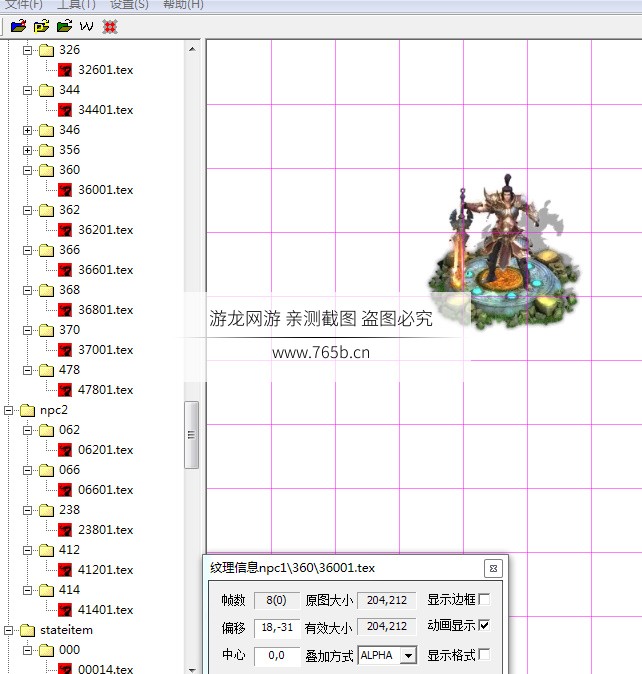Screen dimensions: 642x674
Task: Select the 37001.tex file icon
Action: click(x=65, y=349)
